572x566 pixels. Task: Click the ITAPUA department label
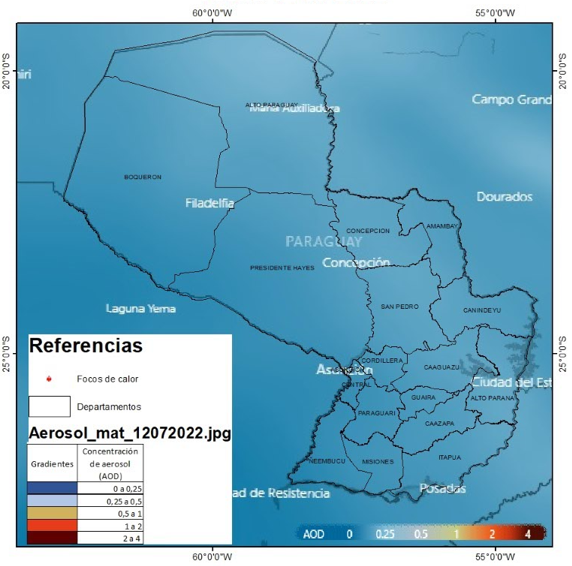[x=450, y=457]
